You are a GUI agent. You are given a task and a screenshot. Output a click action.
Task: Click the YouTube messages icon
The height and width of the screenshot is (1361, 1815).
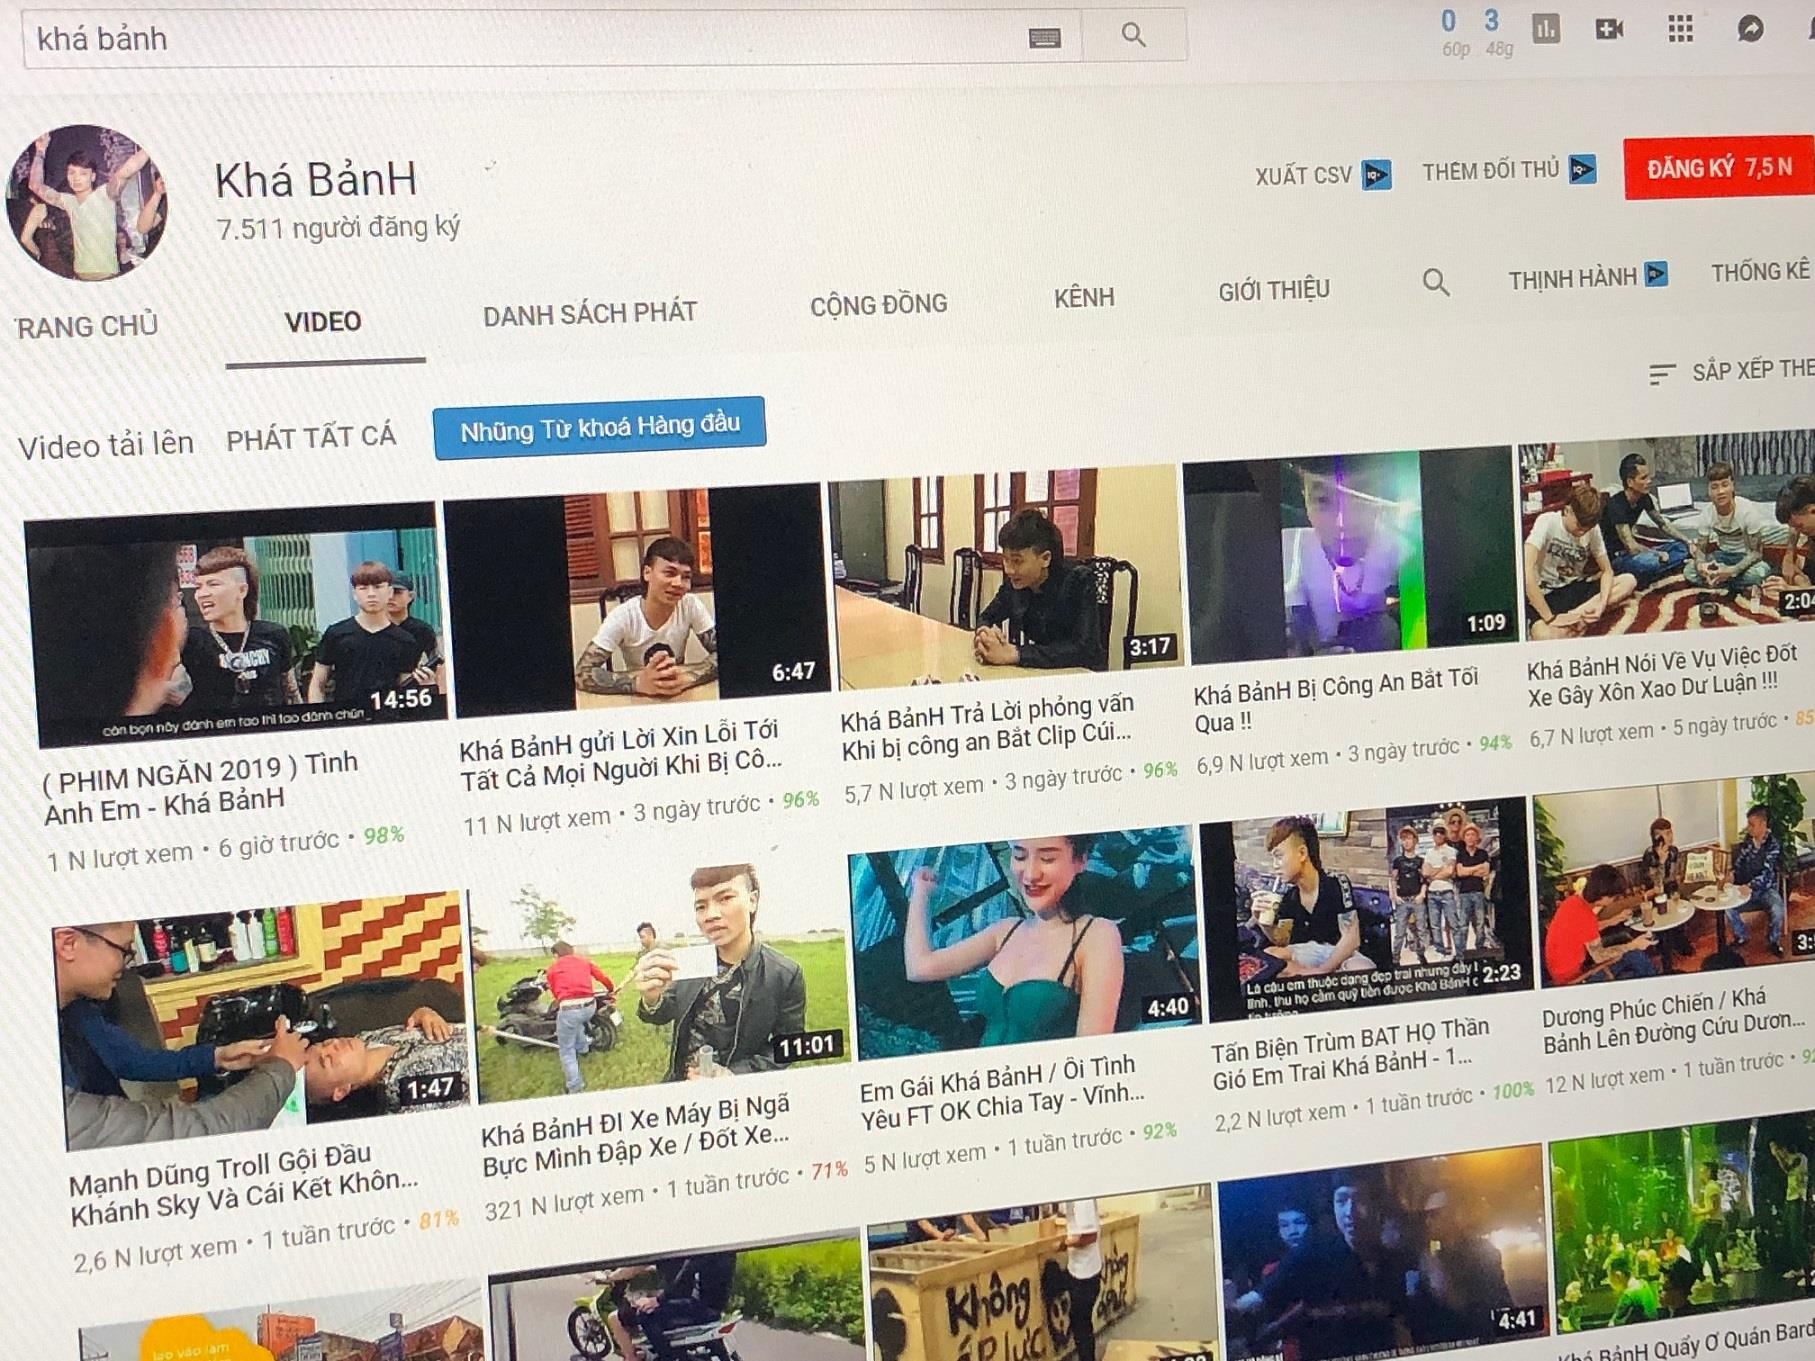coord(1753,28)
